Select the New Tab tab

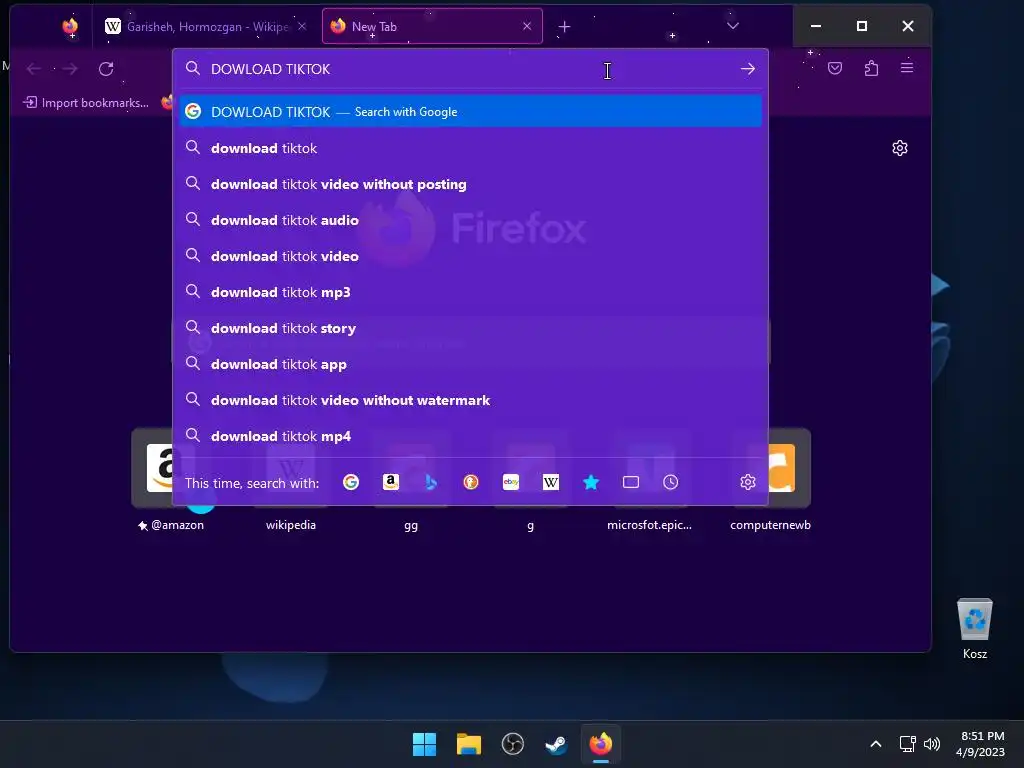point(432,27)
